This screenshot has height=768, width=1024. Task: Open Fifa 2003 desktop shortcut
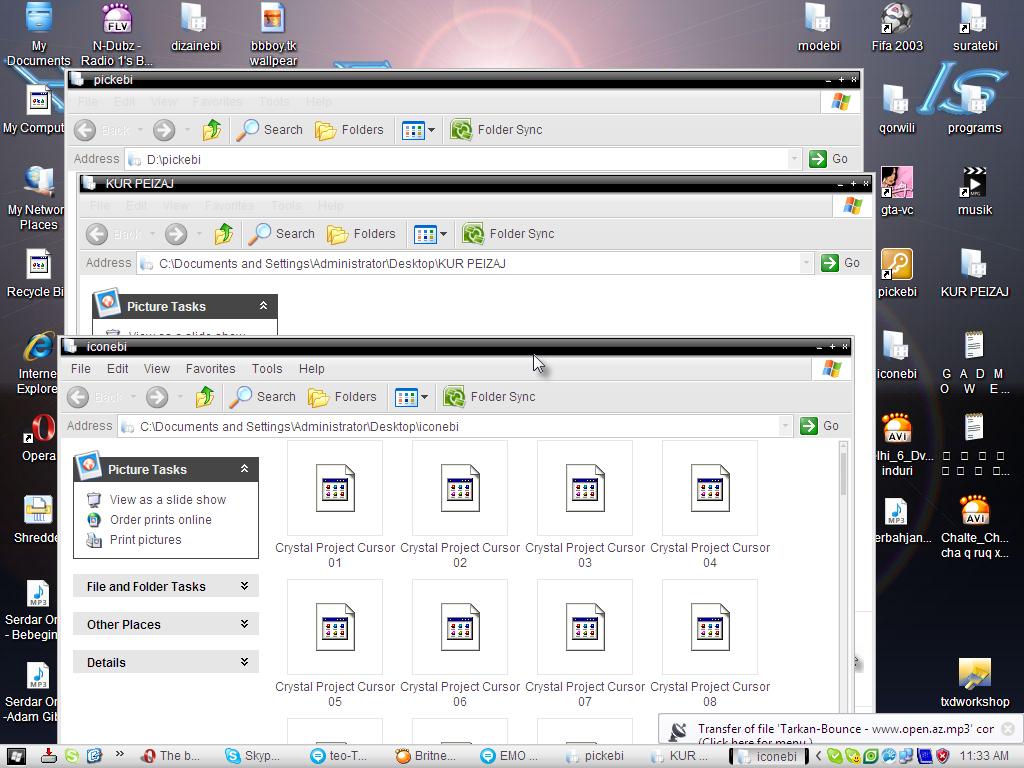(897, 27)
